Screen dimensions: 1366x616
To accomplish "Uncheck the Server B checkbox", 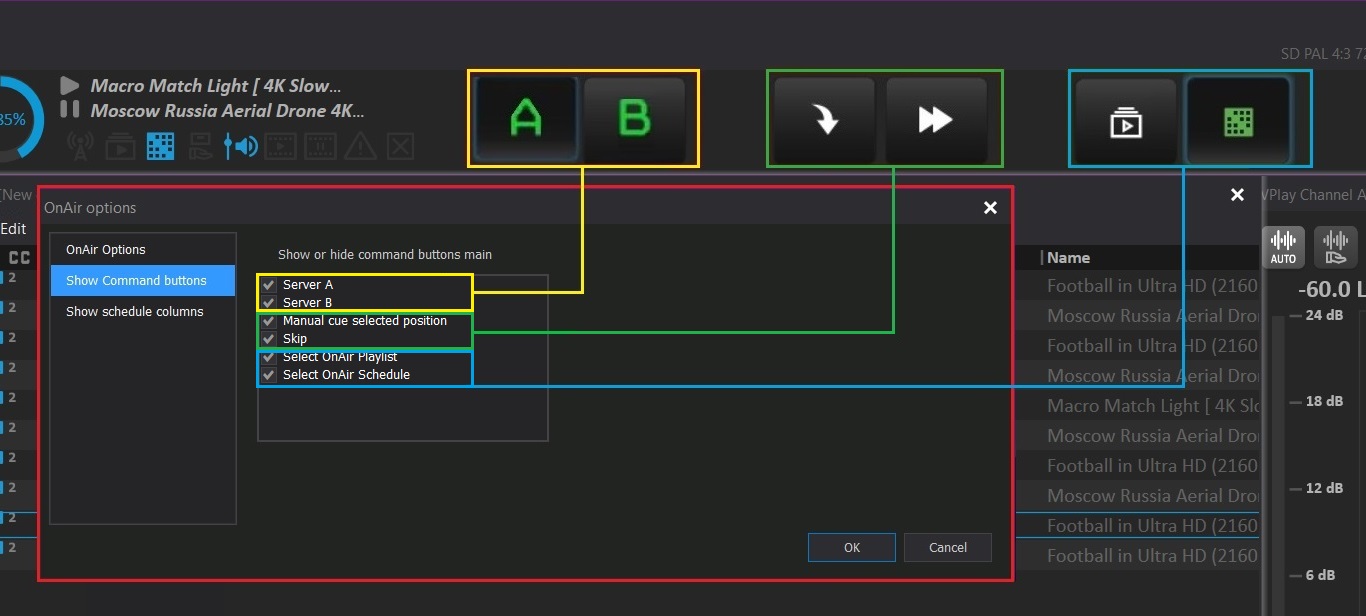I will click(x=268, y=302).
